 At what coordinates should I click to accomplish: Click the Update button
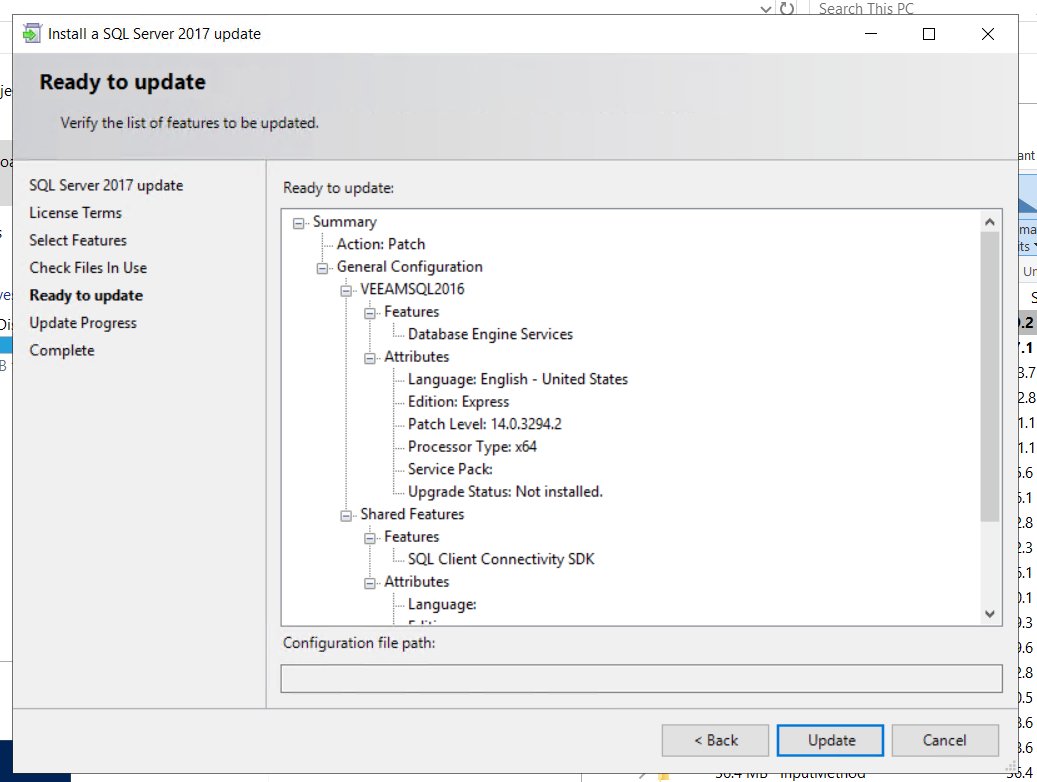click(x=830, y=740)
